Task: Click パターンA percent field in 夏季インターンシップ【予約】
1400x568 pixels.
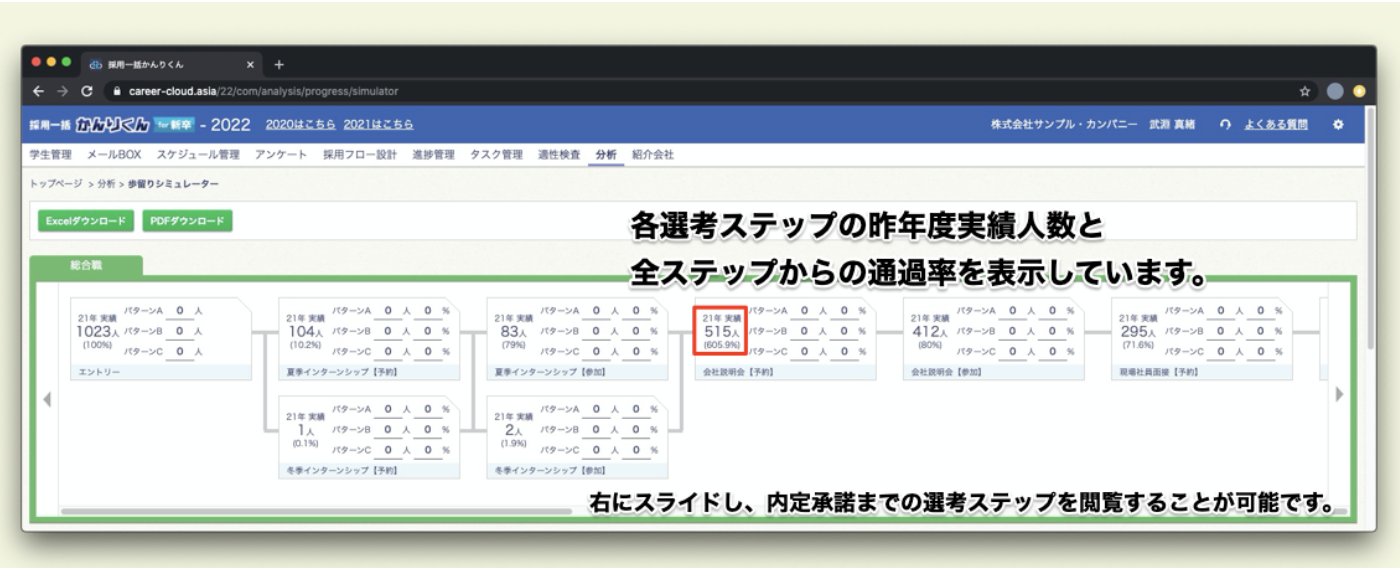Action: pyautogui.click(x=427, y=311)
